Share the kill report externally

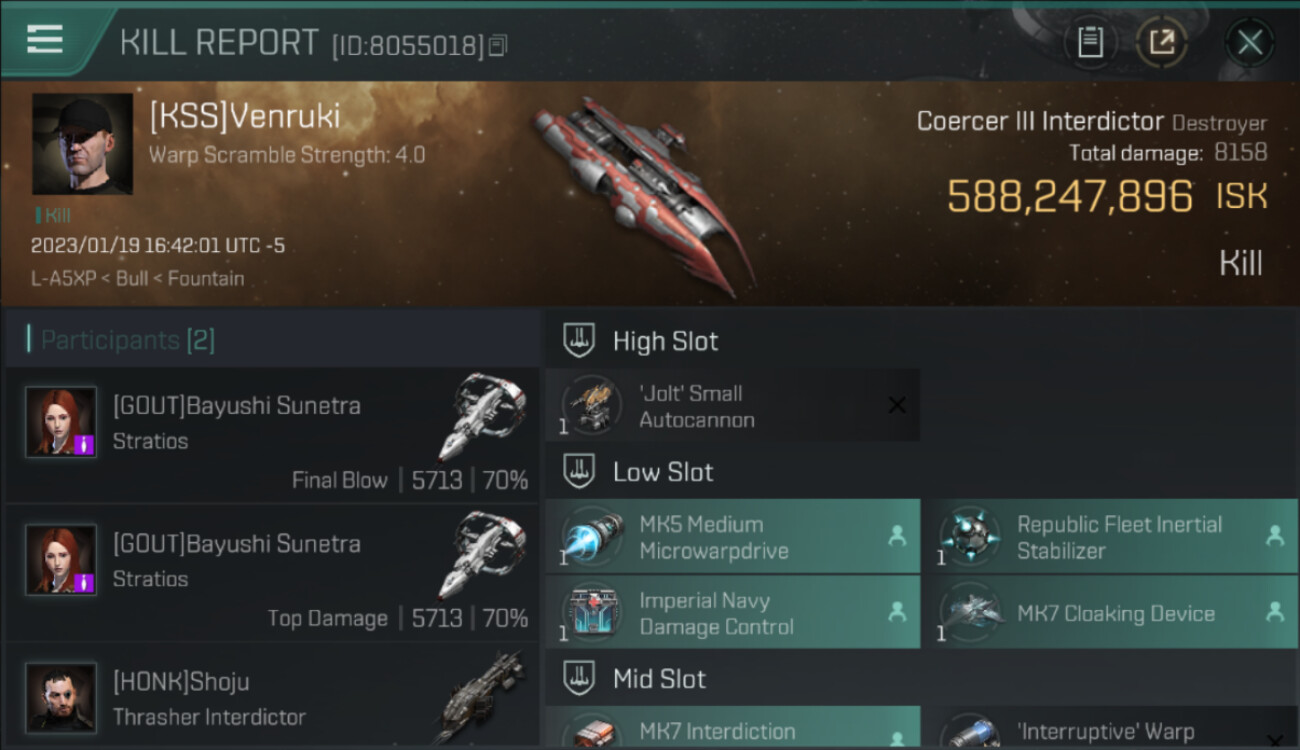tap(1162, 42)
